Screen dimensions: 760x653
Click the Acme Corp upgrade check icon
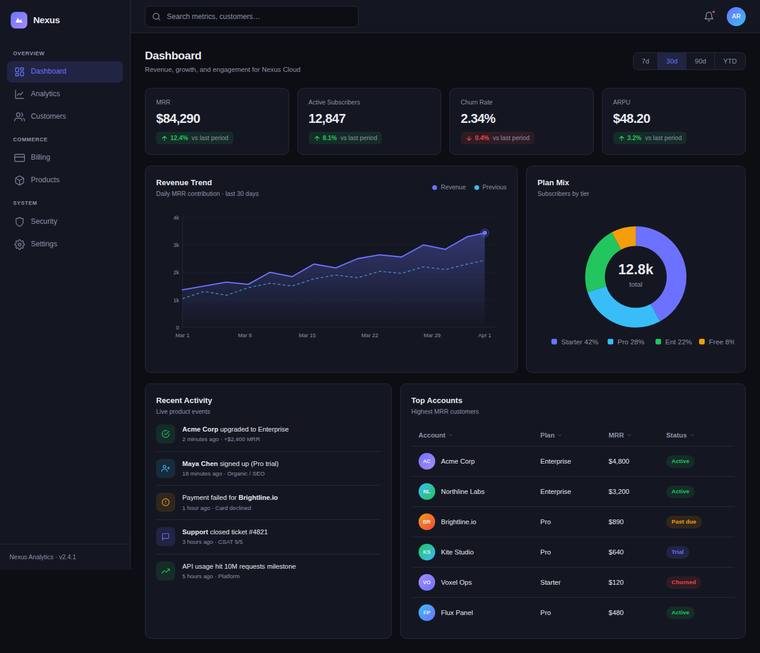[165, 434]
